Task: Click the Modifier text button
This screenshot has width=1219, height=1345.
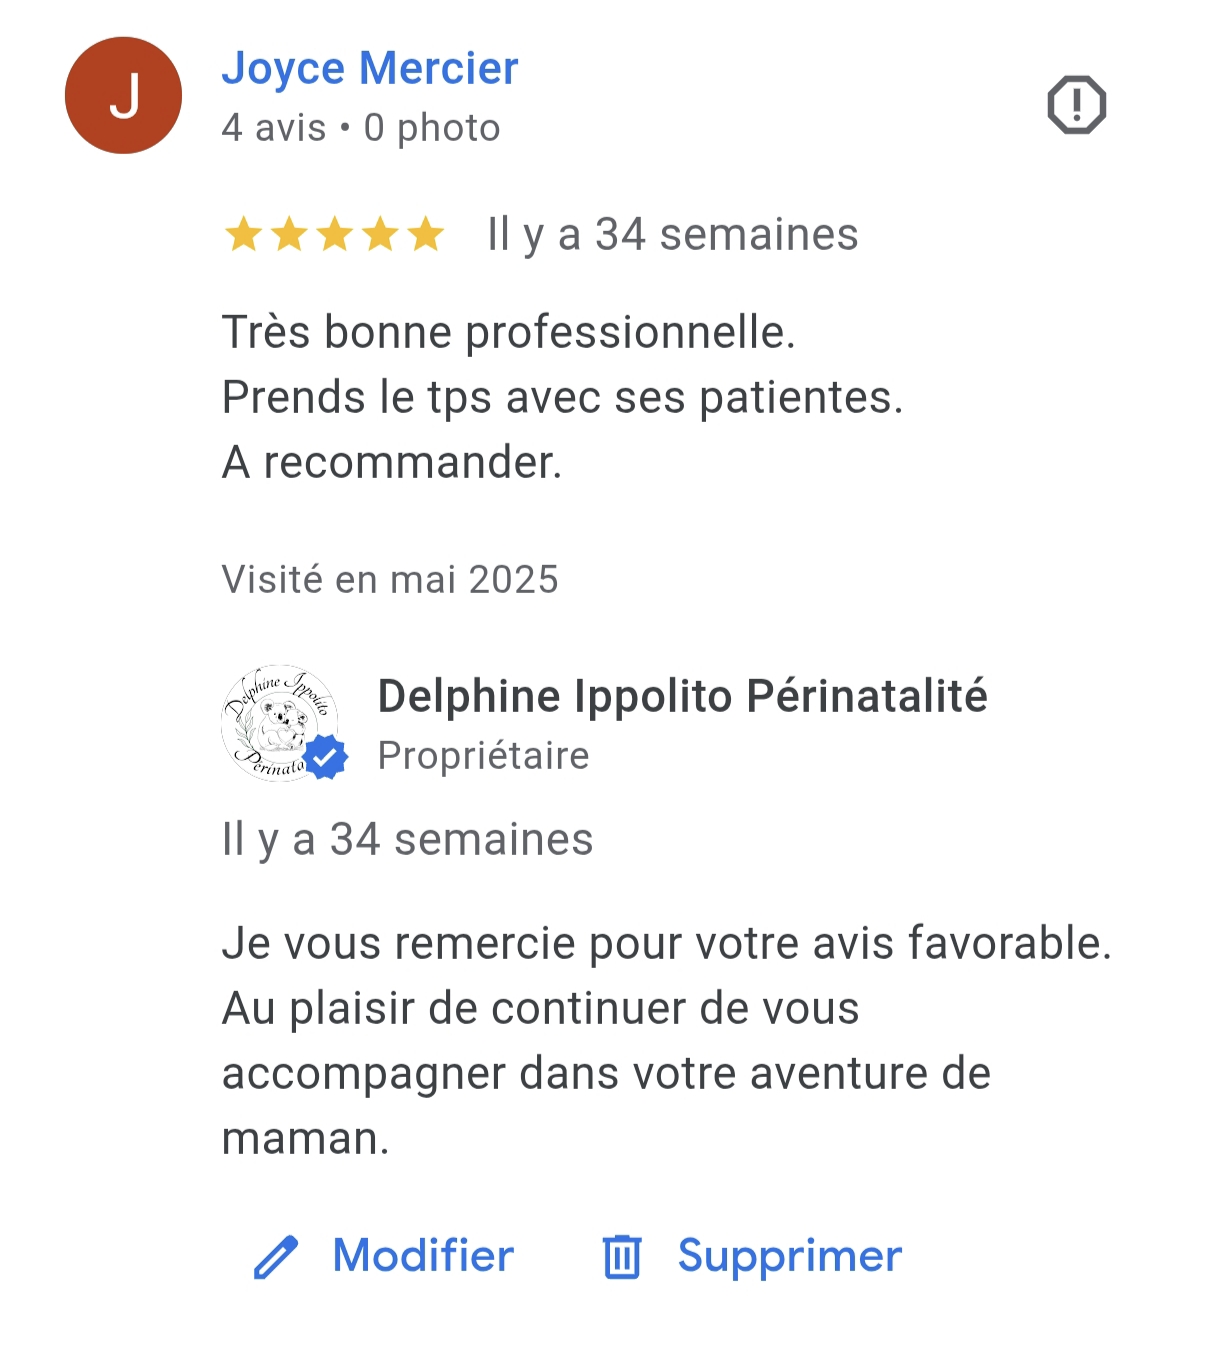Action: (x=423, y=1256)
